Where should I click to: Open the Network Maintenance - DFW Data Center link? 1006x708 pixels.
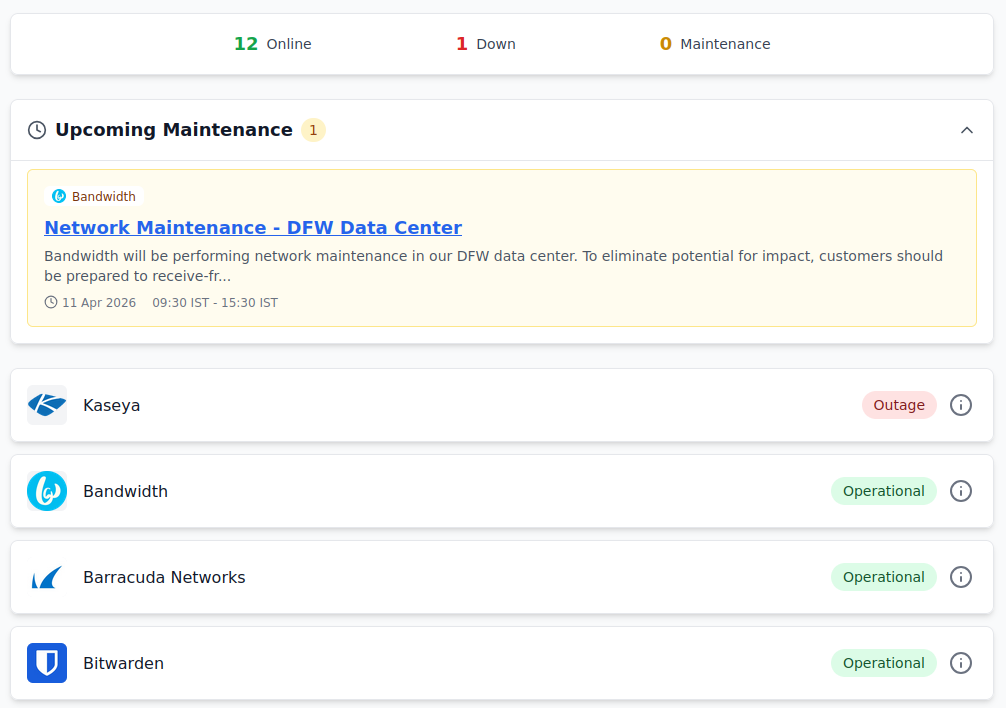tap(253, 227)
